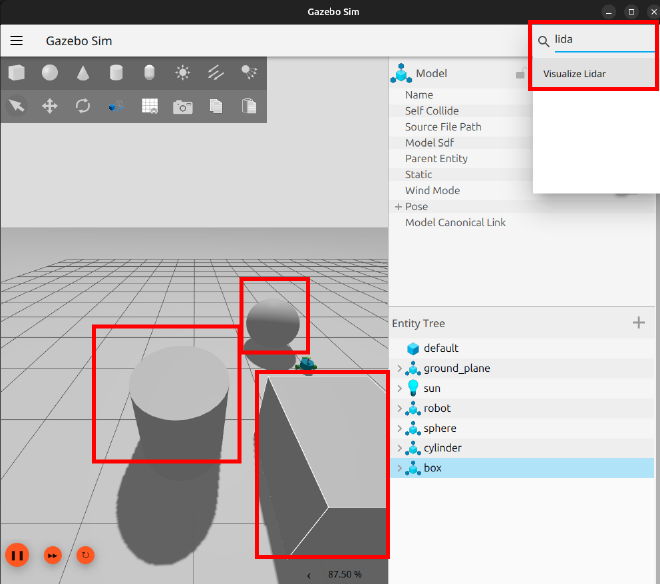Click the Source File Path row
This screenshot has width=660, height=584.
pyautogui.click(x=461, y=127)
